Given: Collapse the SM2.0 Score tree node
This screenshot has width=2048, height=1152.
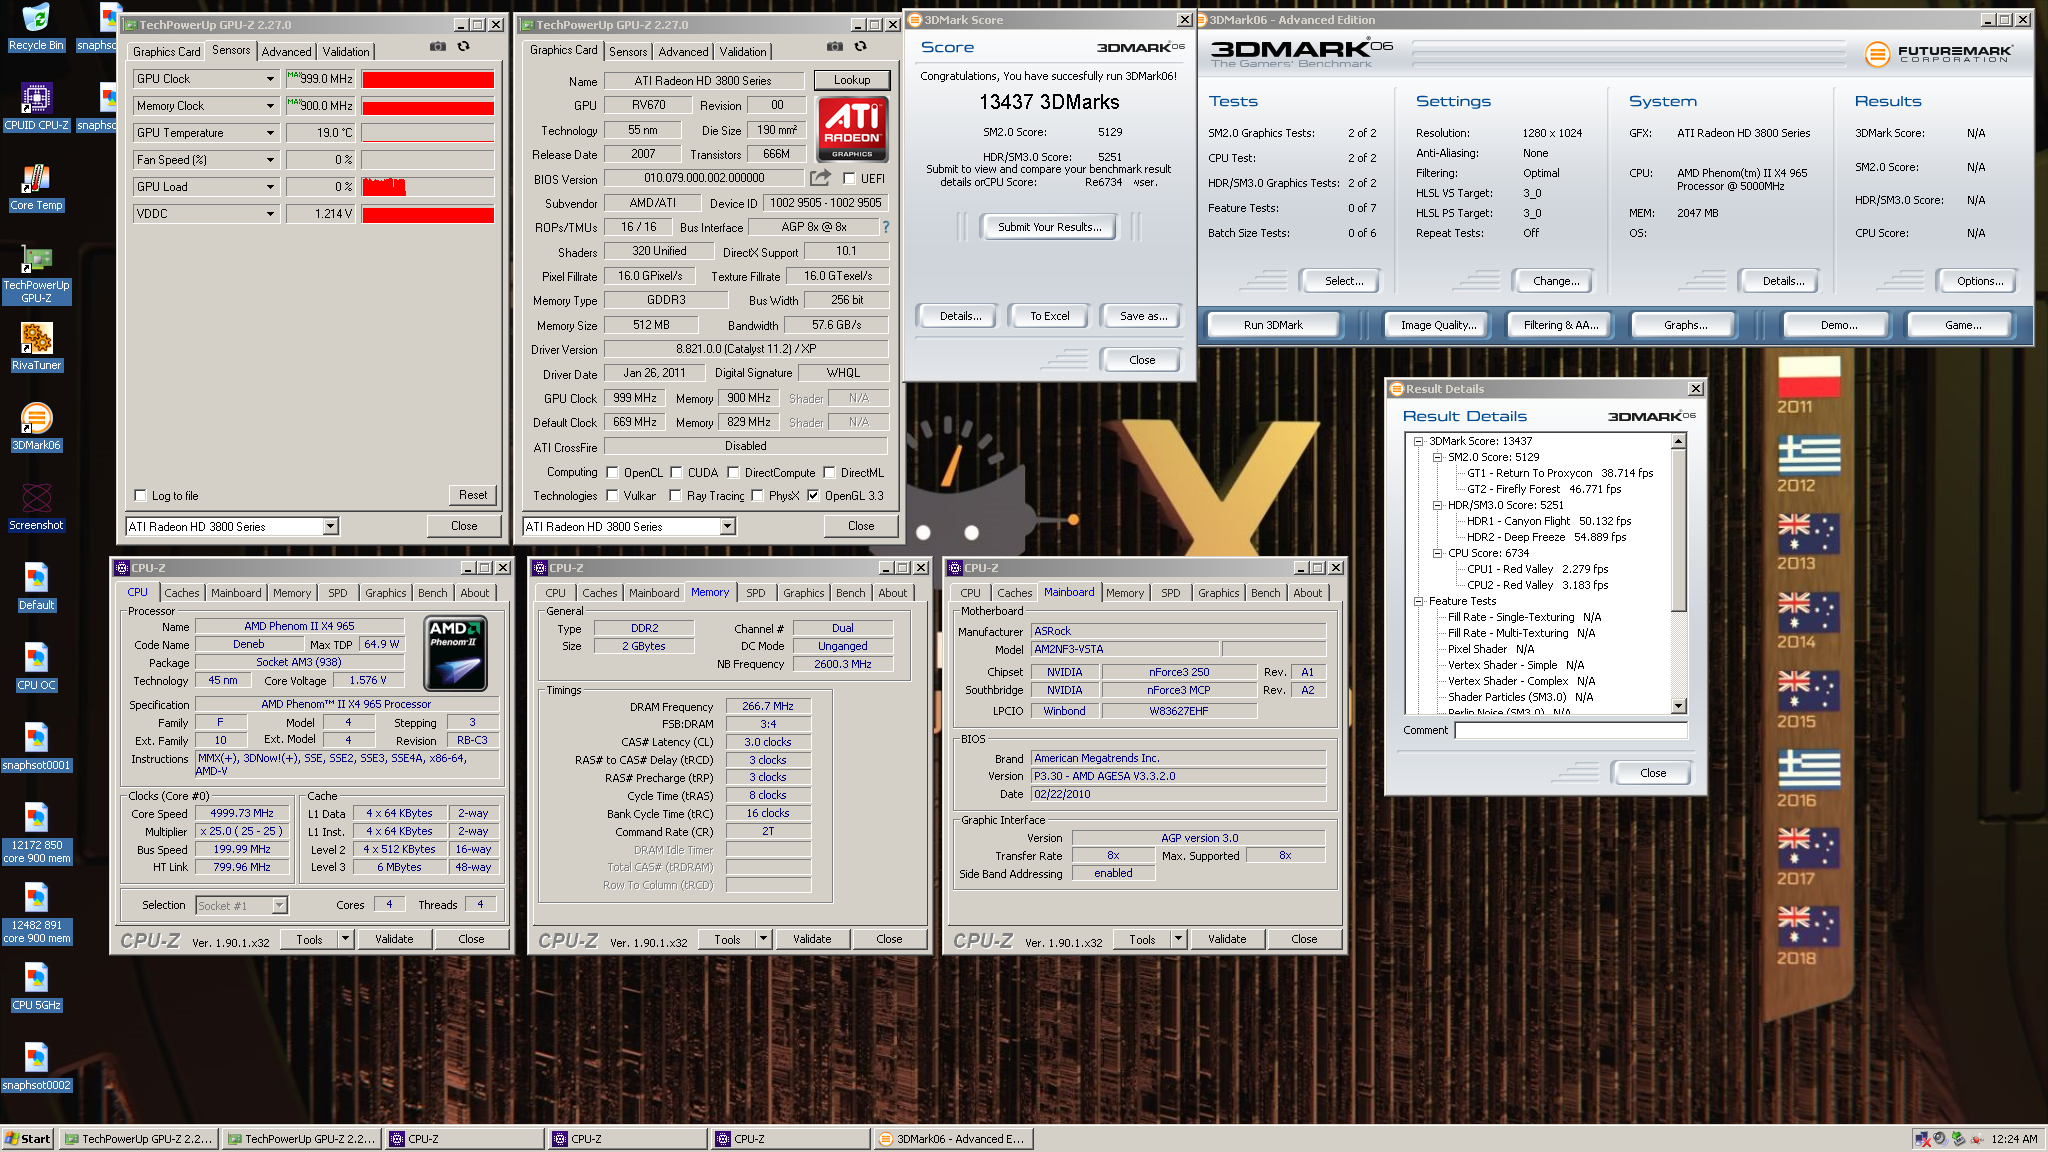Looking at the screenshot, I should pos(1437,457).
